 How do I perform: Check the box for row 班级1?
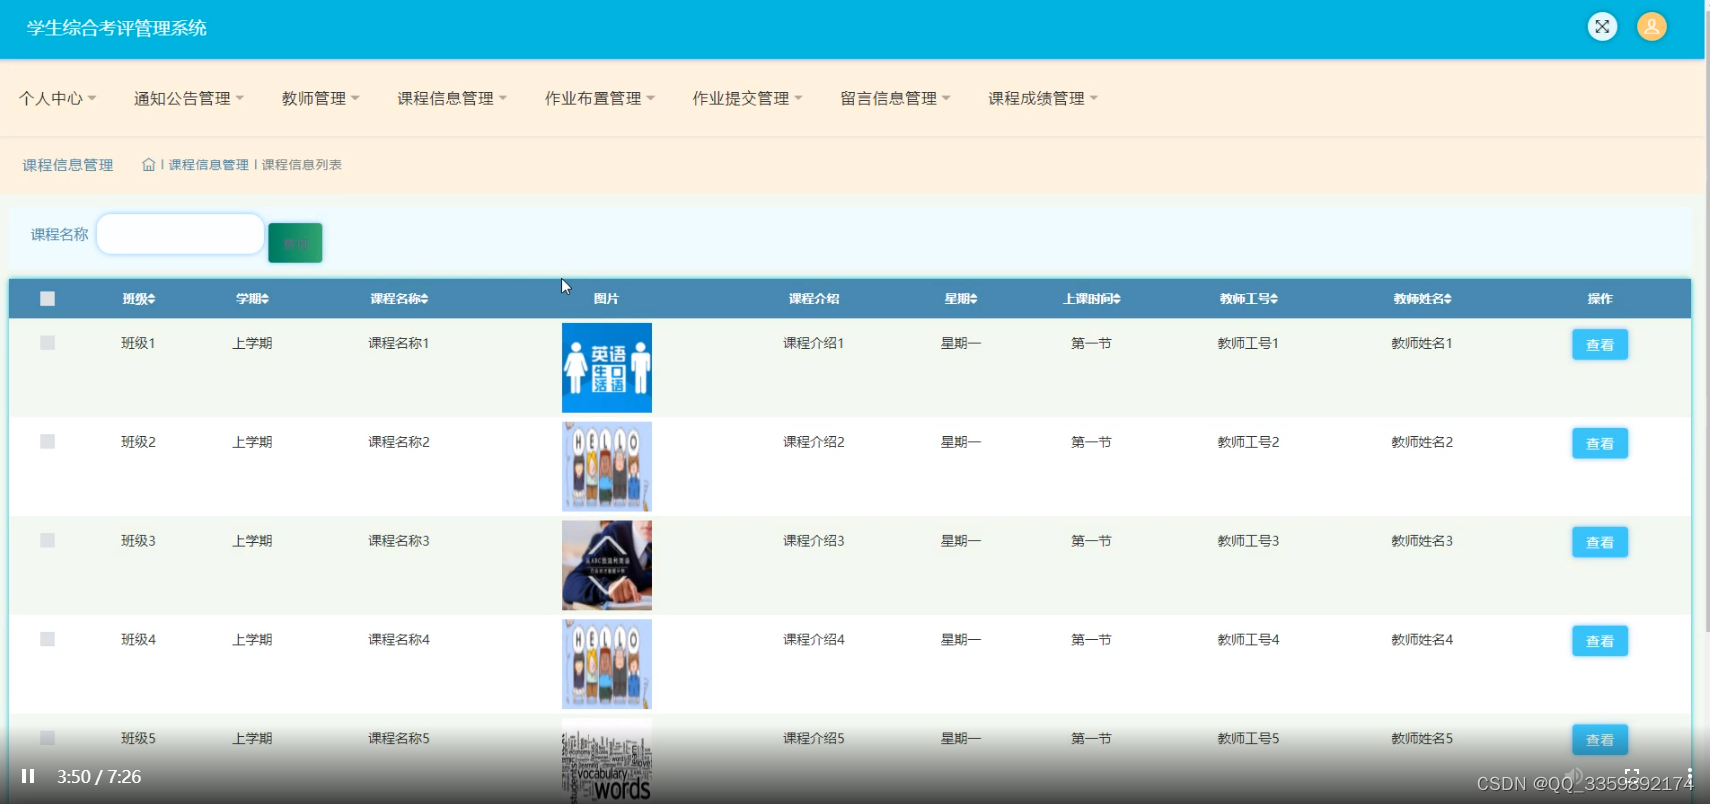(47, 343)
